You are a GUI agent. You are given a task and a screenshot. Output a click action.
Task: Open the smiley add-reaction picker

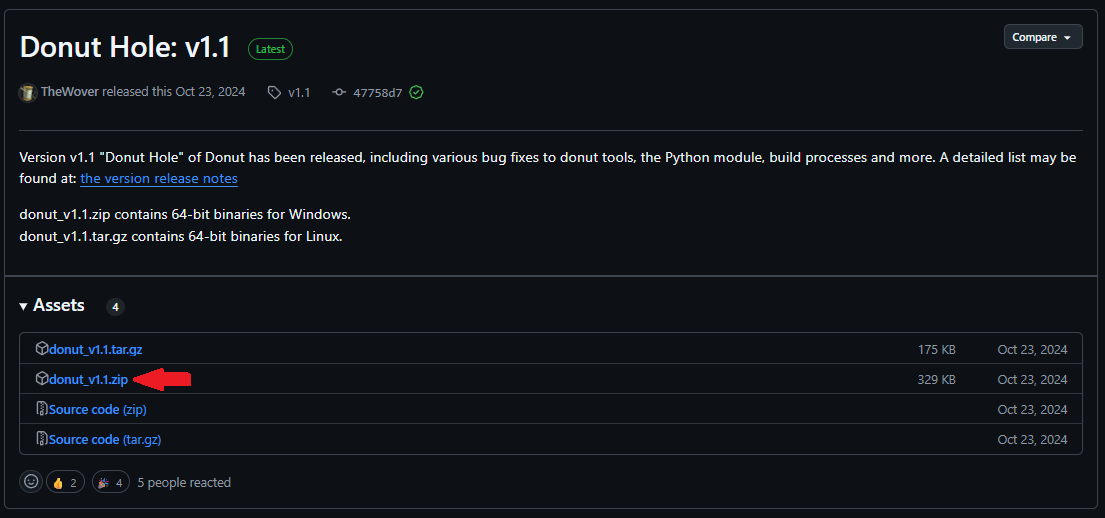coord(31,481)
